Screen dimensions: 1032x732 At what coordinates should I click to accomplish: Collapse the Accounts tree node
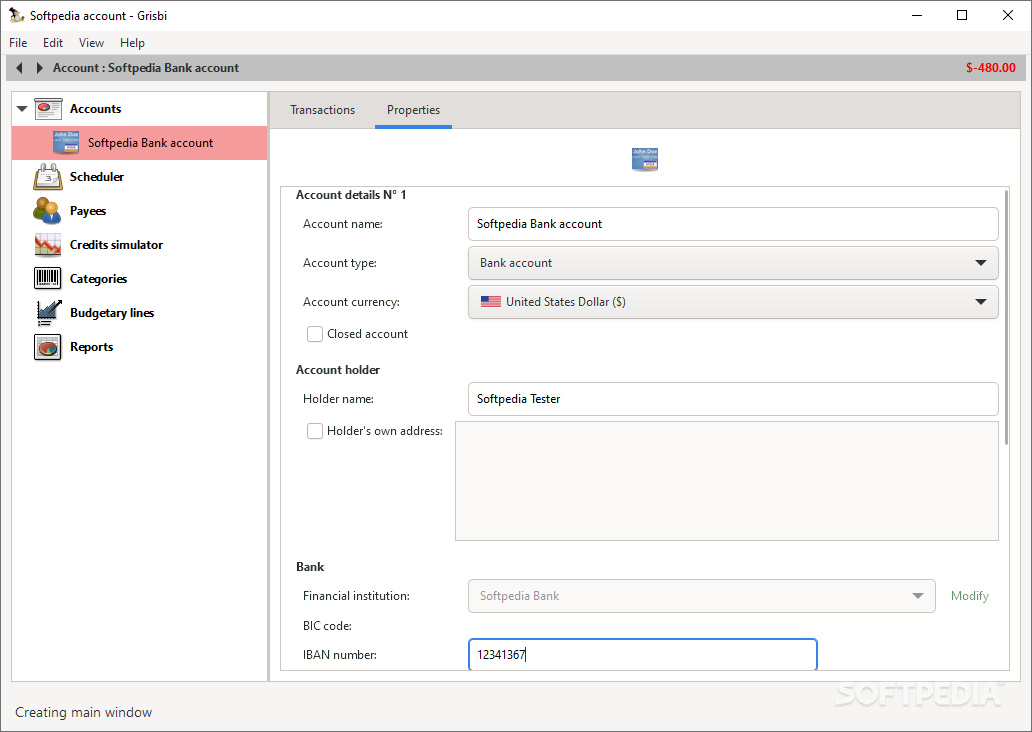tap(22, 109)
